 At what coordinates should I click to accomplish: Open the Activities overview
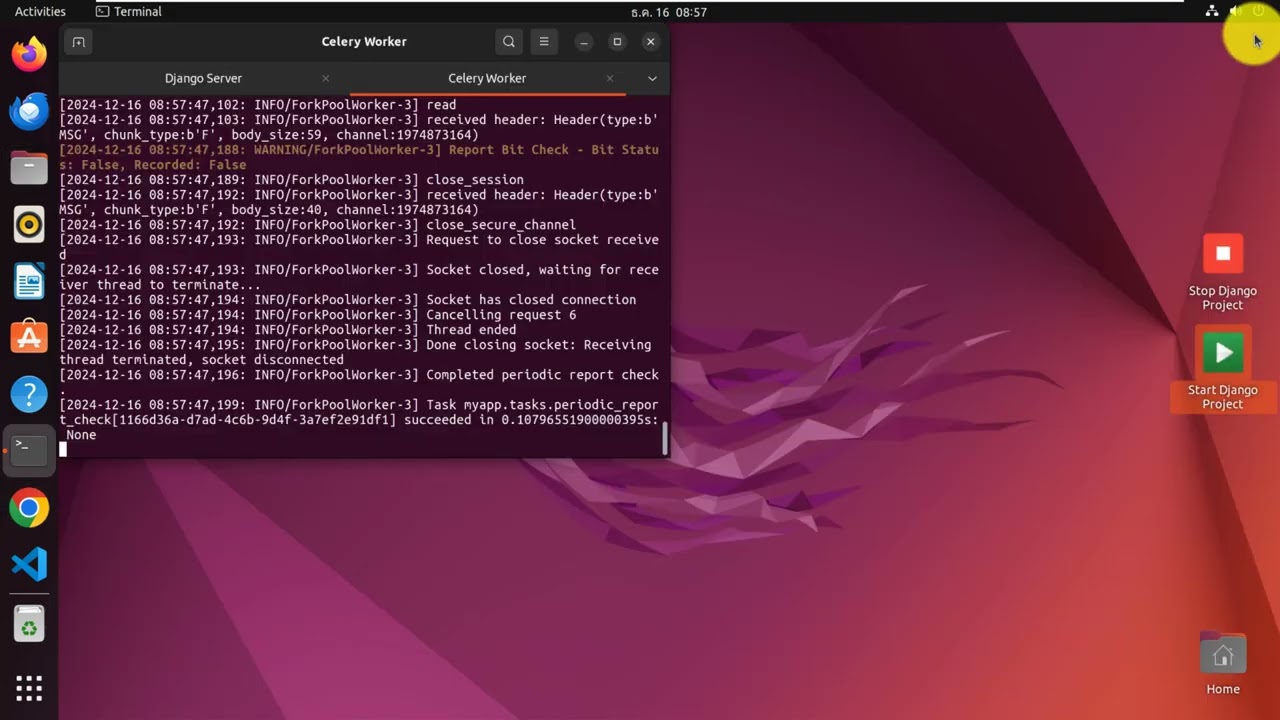[x=40, y=12]
